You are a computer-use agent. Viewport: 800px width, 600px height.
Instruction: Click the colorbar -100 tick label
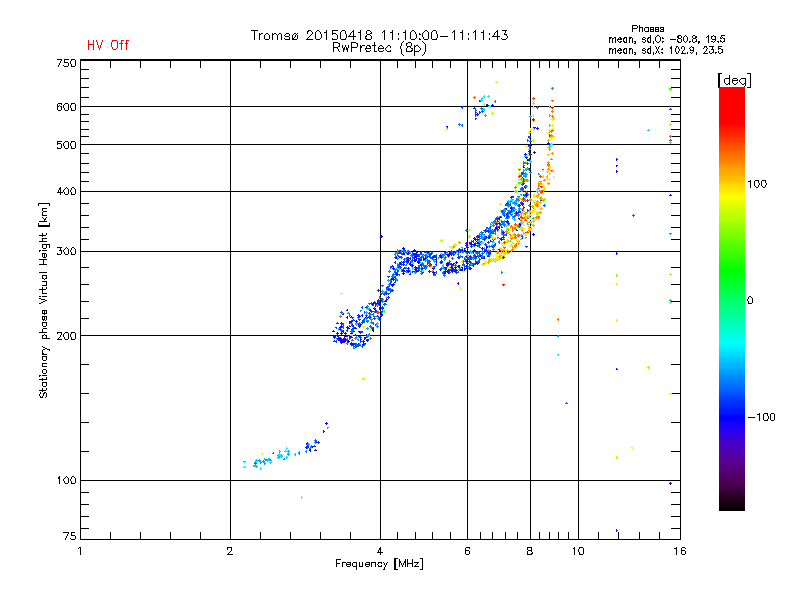(x=761, y=417)
